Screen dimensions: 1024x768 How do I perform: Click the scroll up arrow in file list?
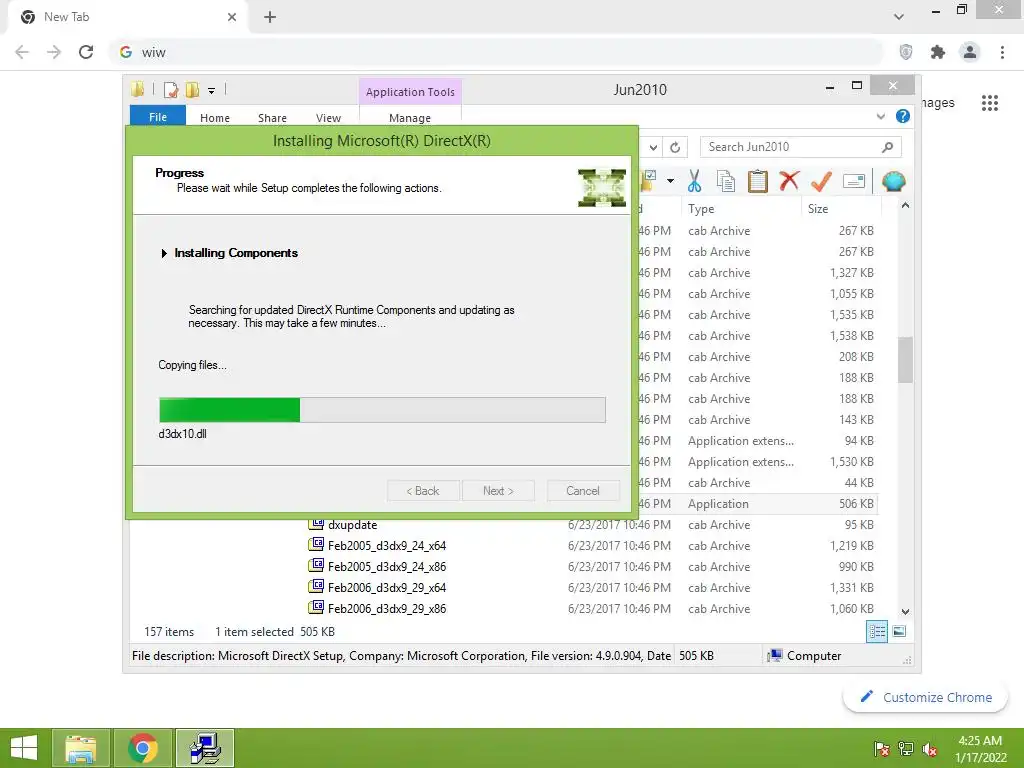(x=905, y=206)
